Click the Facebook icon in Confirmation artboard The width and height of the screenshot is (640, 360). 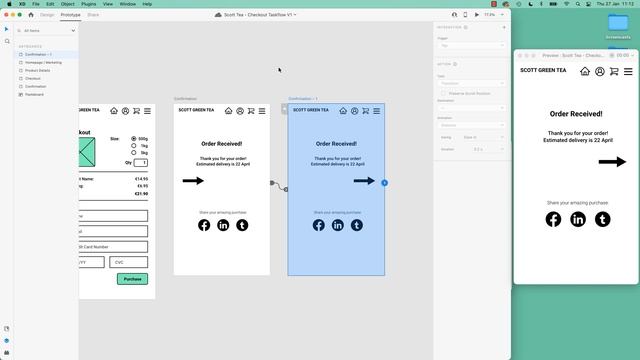204,225
